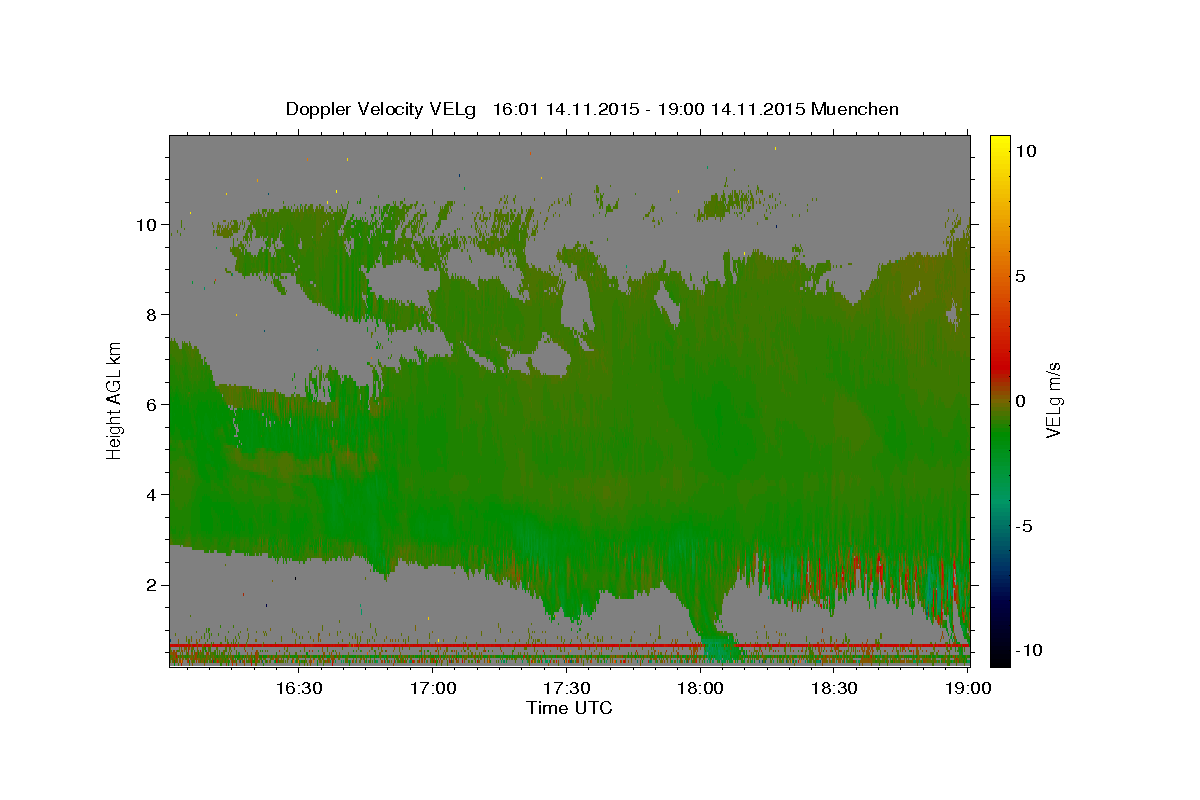Image resolution: width=1200 pixels, height=800 pixels.
Task: Click the plot title "Doppler Velocity VELg"
Action: (x=382, y=109)
